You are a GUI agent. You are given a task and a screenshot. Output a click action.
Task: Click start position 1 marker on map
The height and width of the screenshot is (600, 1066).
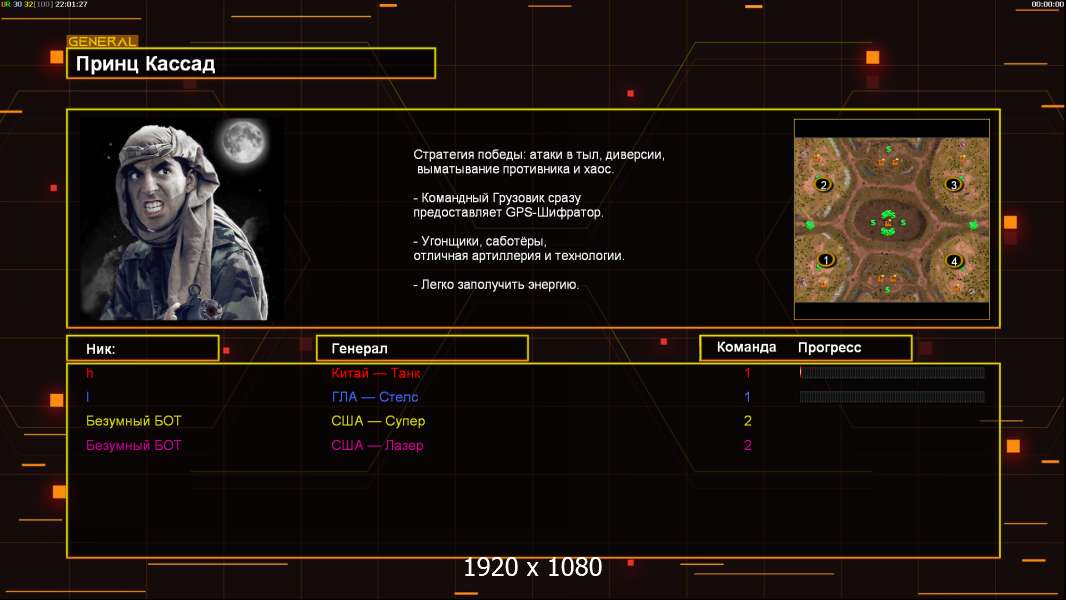[826, 261]
